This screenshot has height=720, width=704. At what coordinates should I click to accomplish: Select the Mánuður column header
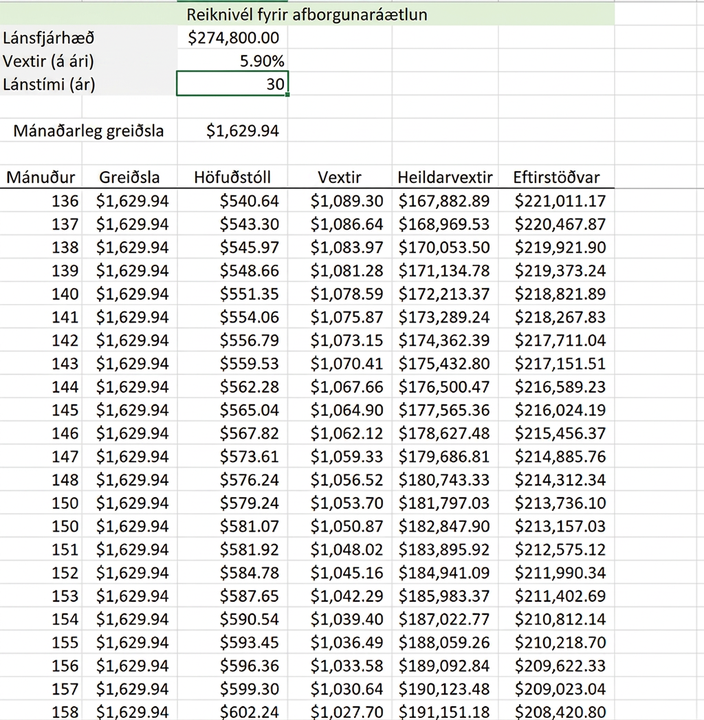coord(41,177)
